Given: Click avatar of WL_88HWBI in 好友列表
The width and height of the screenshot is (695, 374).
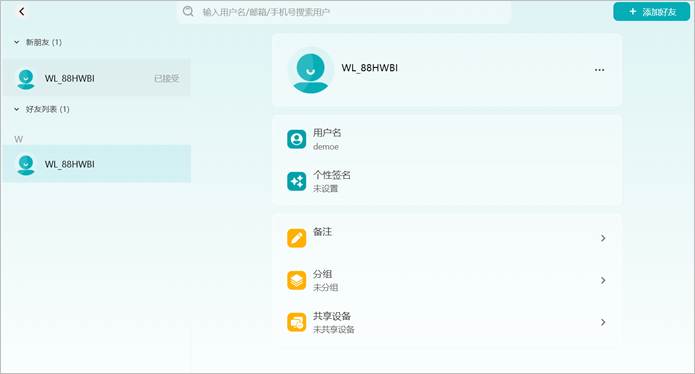Looking at the screenshot, I should [x=26, y=164].
